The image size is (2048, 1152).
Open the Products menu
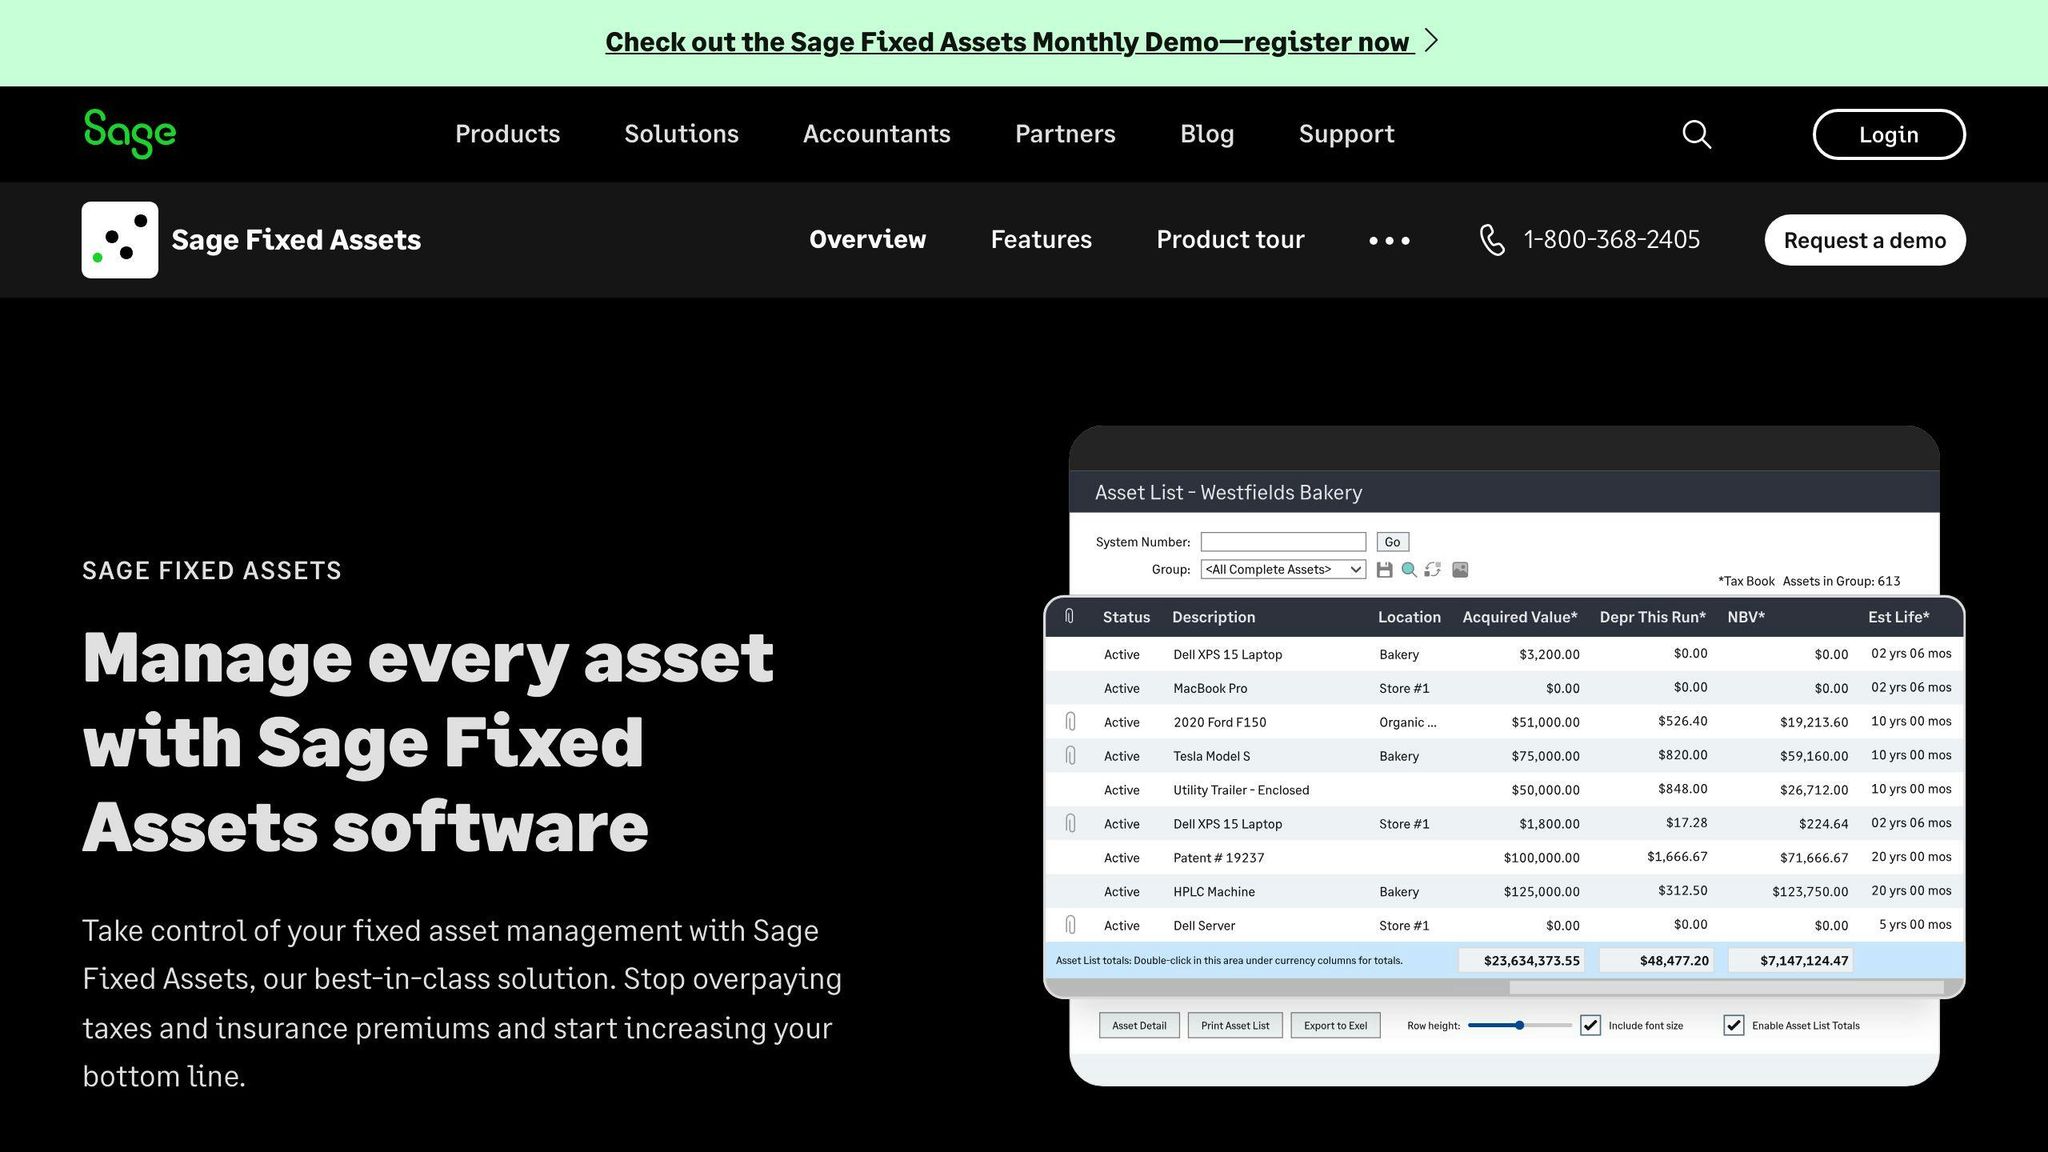[x=507, y=134]
